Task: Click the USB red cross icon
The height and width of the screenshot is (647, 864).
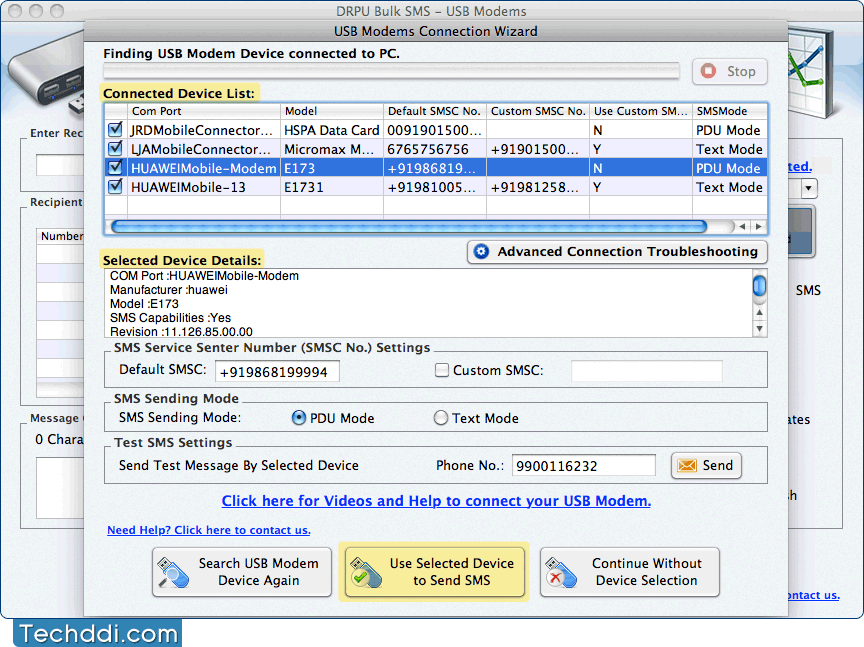Action: point(560,573)
